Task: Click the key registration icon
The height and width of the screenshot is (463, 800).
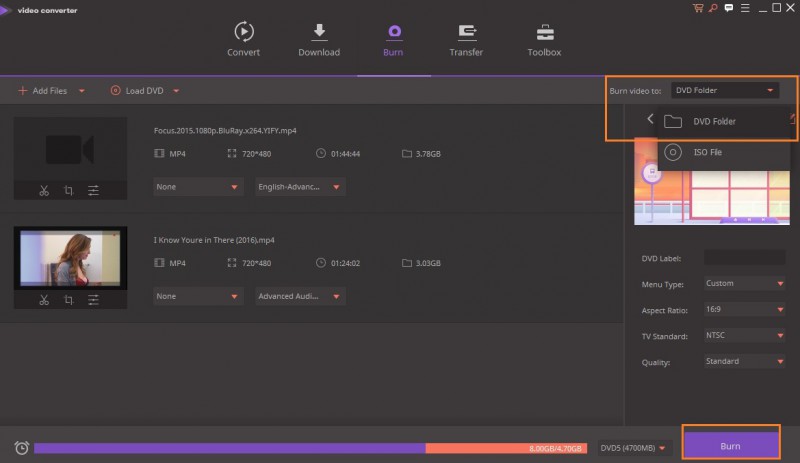Action: tap(711, 8)
